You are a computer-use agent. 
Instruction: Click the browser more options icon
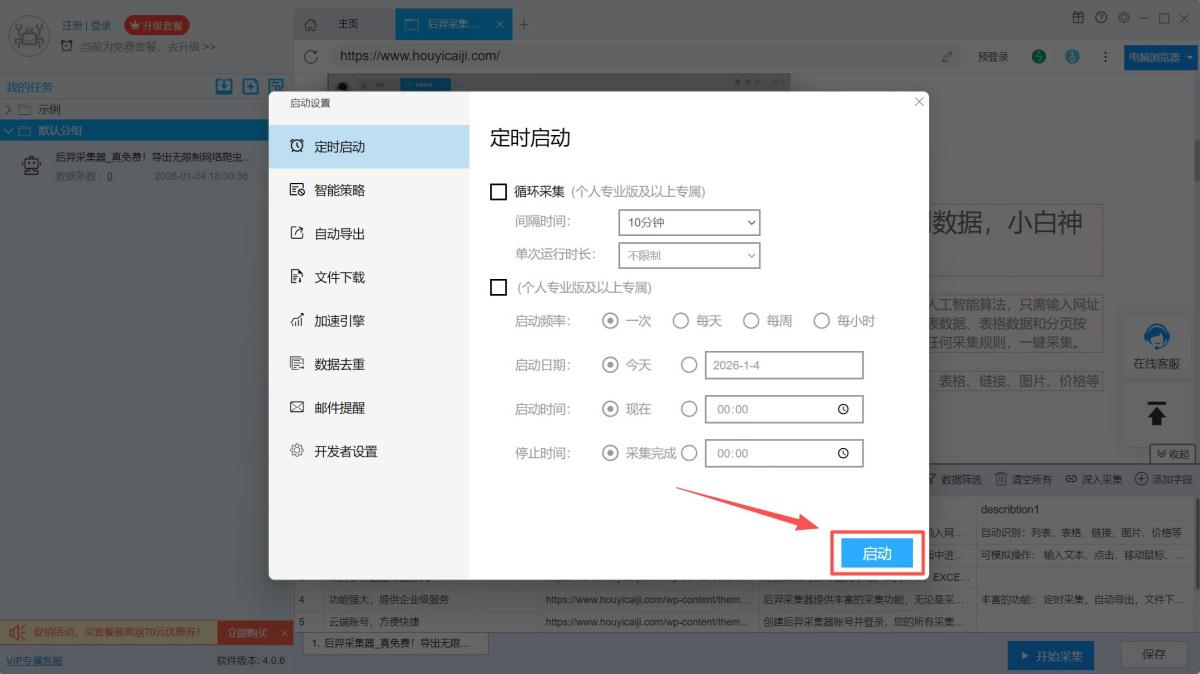(1104, 57)
